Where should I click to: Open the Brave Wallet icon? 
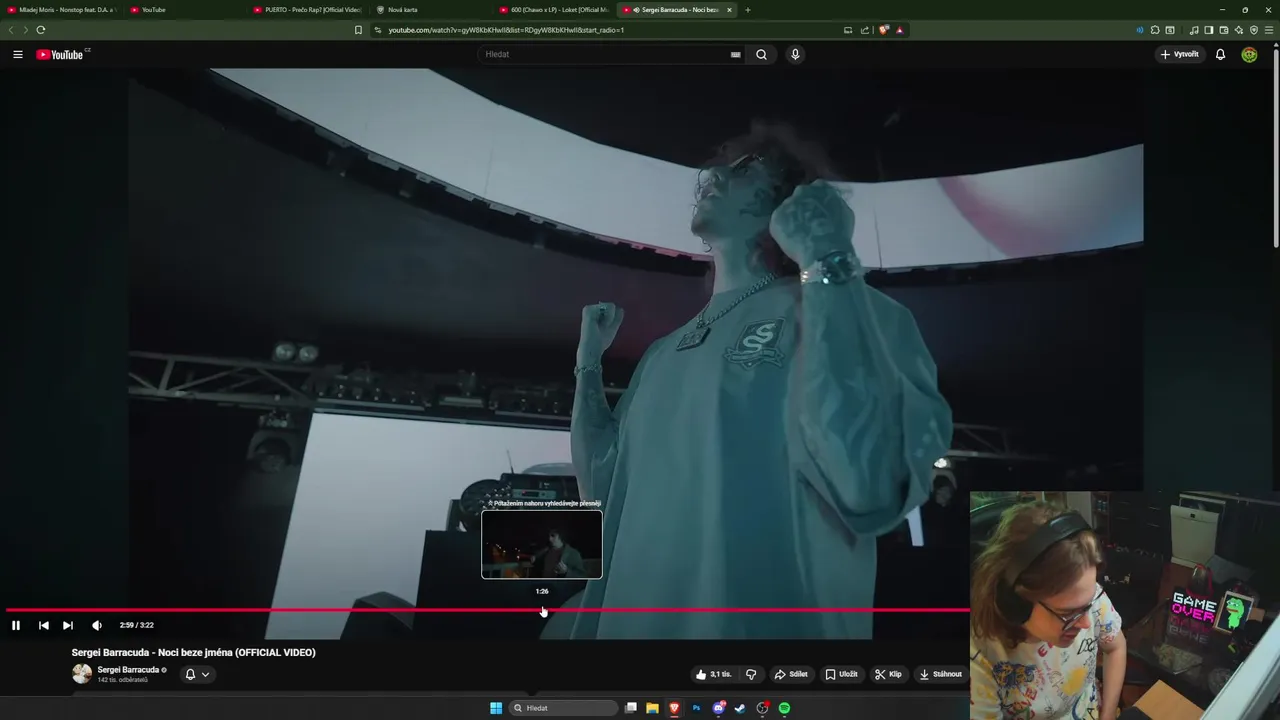(x=1223, y=30)
